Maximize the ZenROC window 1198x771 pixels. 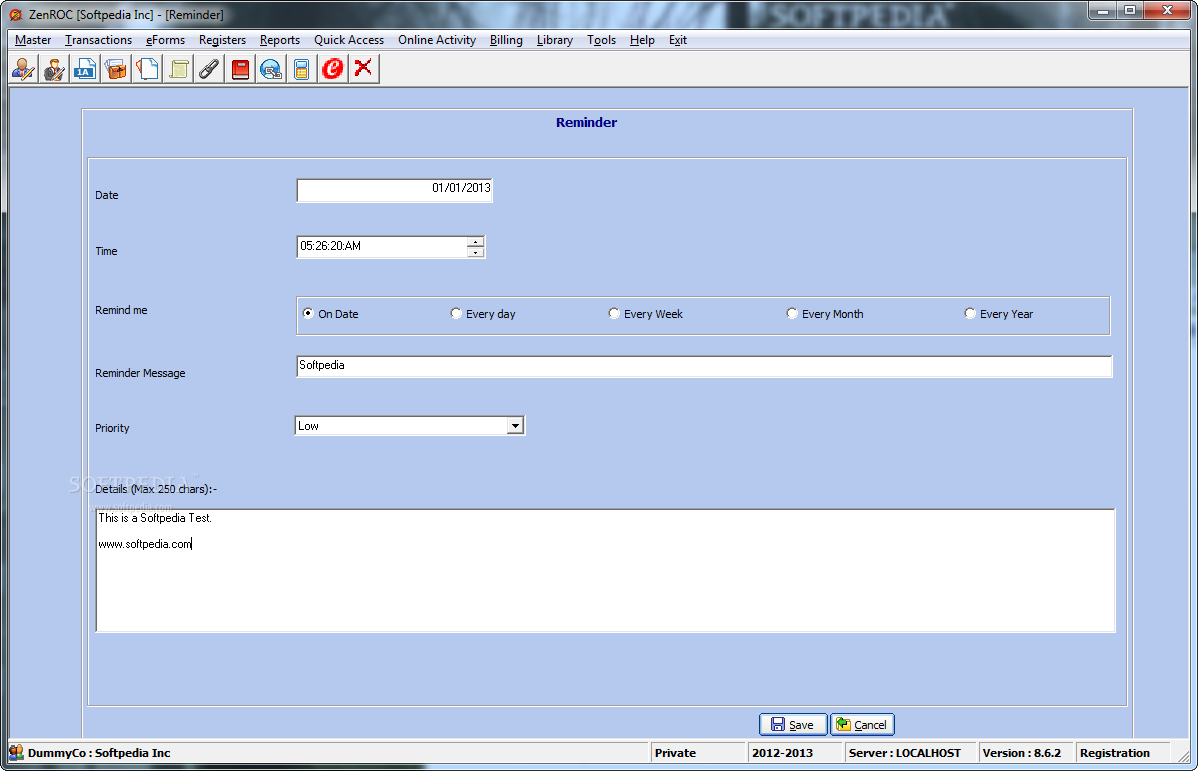[x=1129, y=11]
